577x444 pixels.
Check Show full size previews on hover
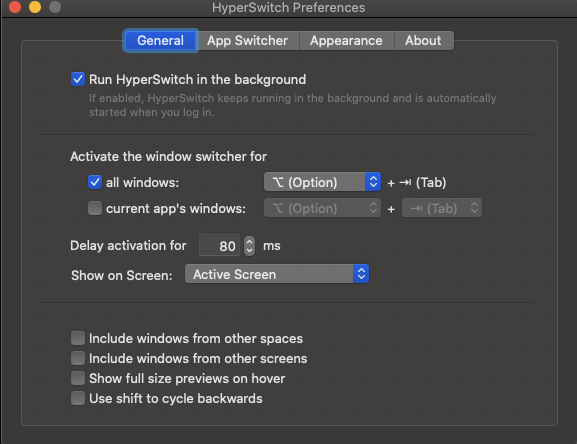[x=78, y=378]
